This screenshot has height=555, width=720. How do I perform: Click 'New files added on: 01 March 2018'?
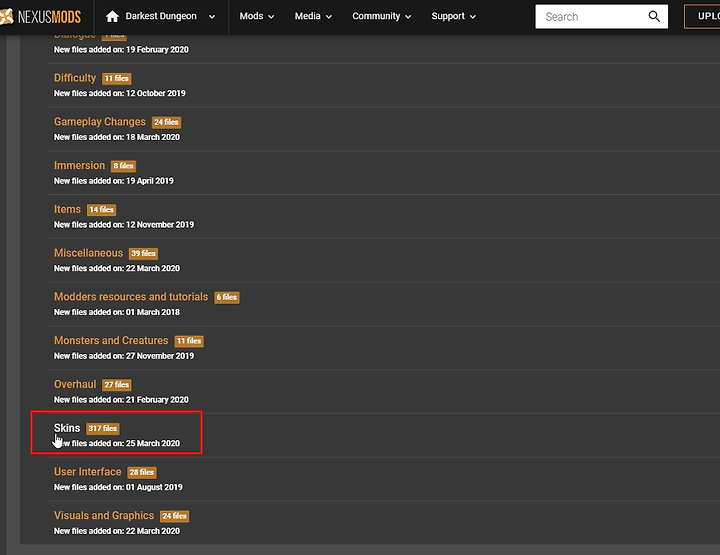pyautogui.click(x=117, y=312)
